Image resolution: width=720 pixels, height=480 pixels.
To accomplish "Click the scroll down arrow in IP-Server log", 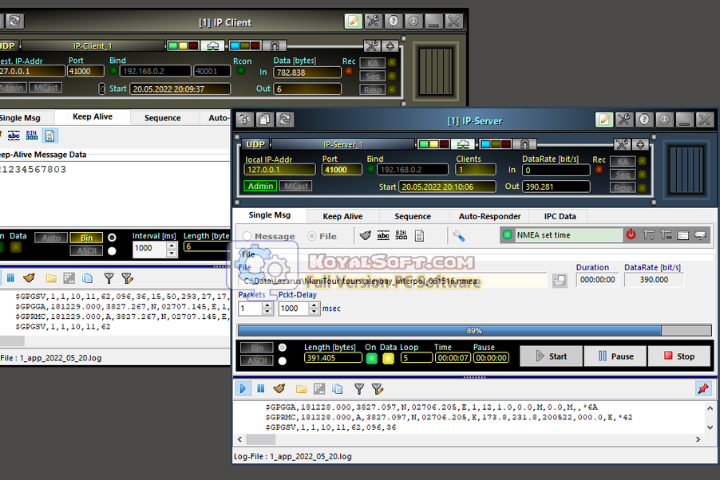I will point(710,427).
